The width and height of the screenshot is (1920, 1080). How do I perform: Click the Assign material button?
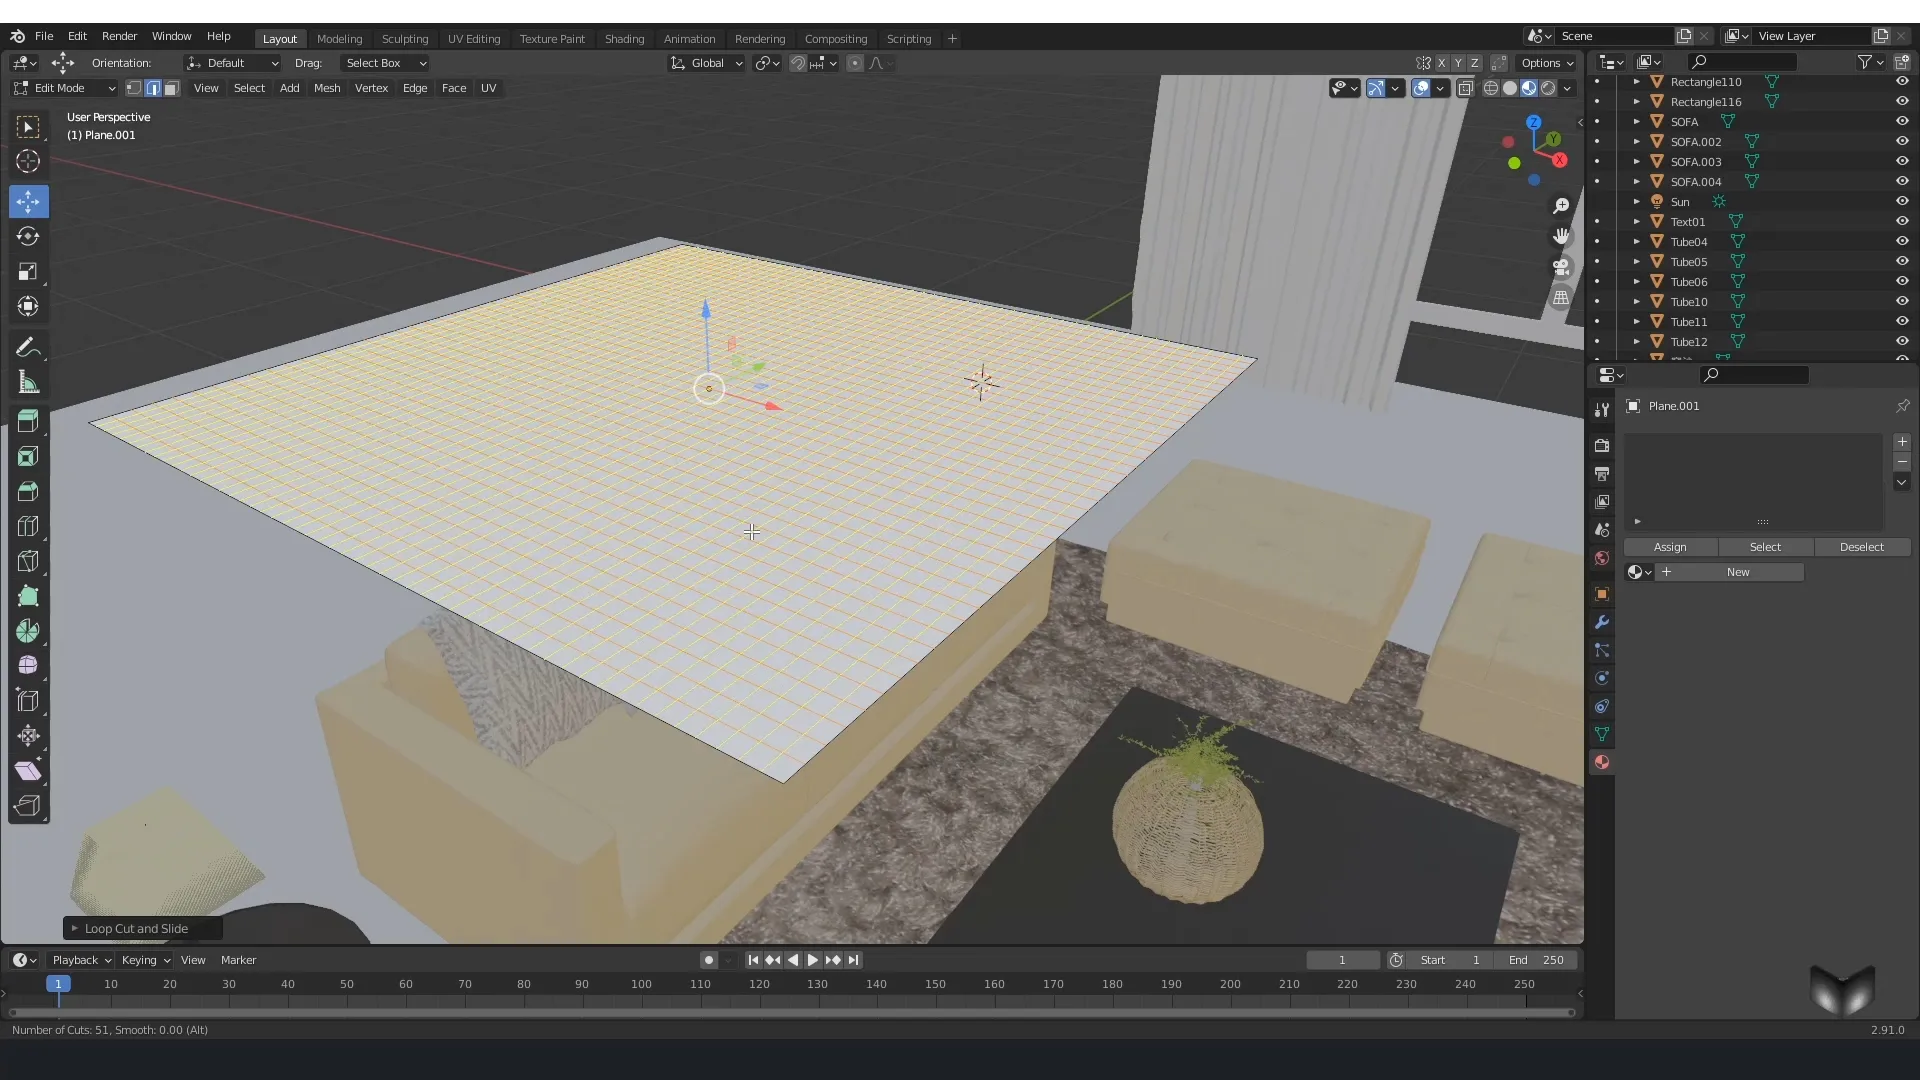tap(1669, 547)
